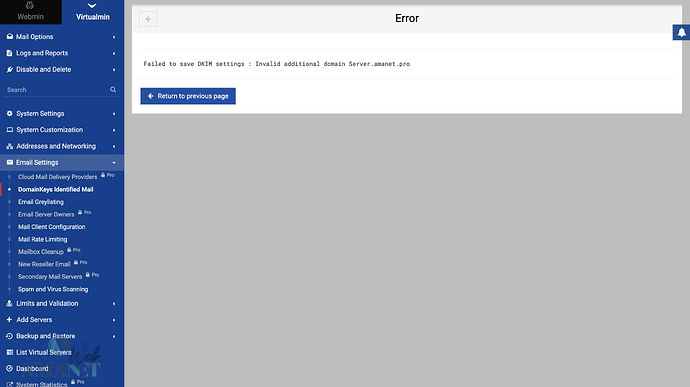Click the System Customization monitor icon

pos(10,129)
